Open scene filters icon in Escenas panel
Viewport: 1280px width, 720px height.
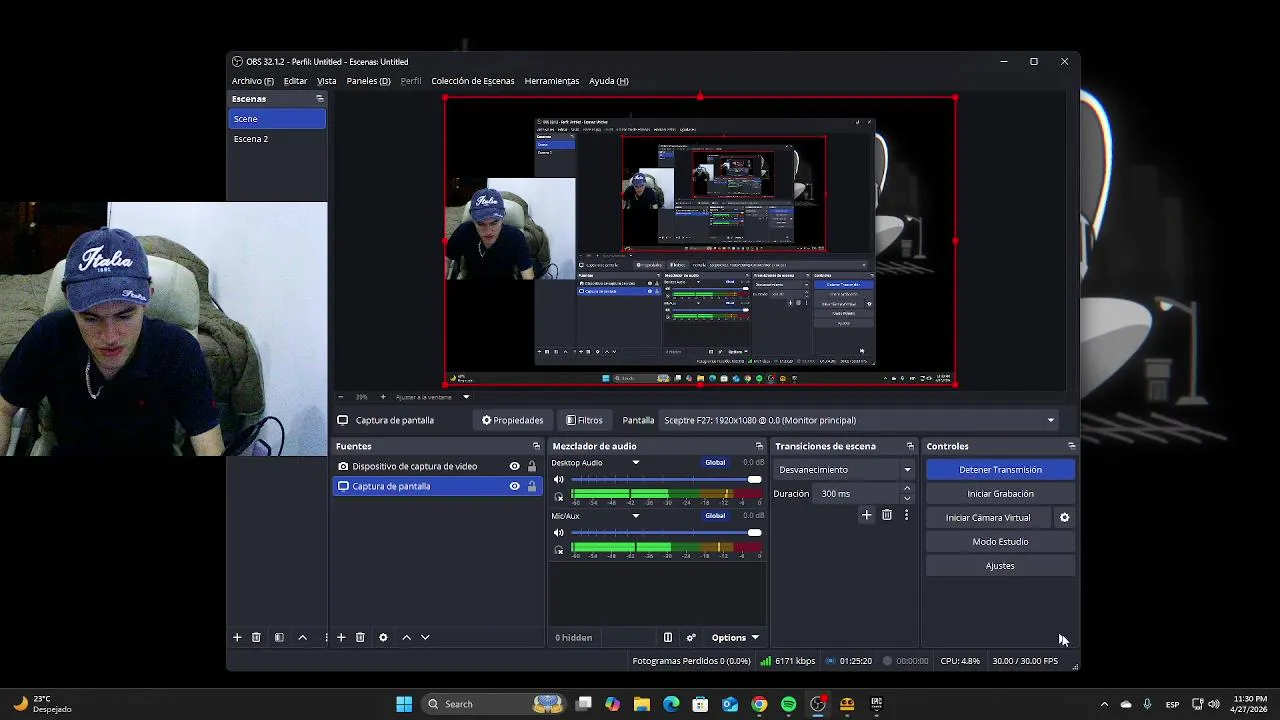[x=279, y=637]
